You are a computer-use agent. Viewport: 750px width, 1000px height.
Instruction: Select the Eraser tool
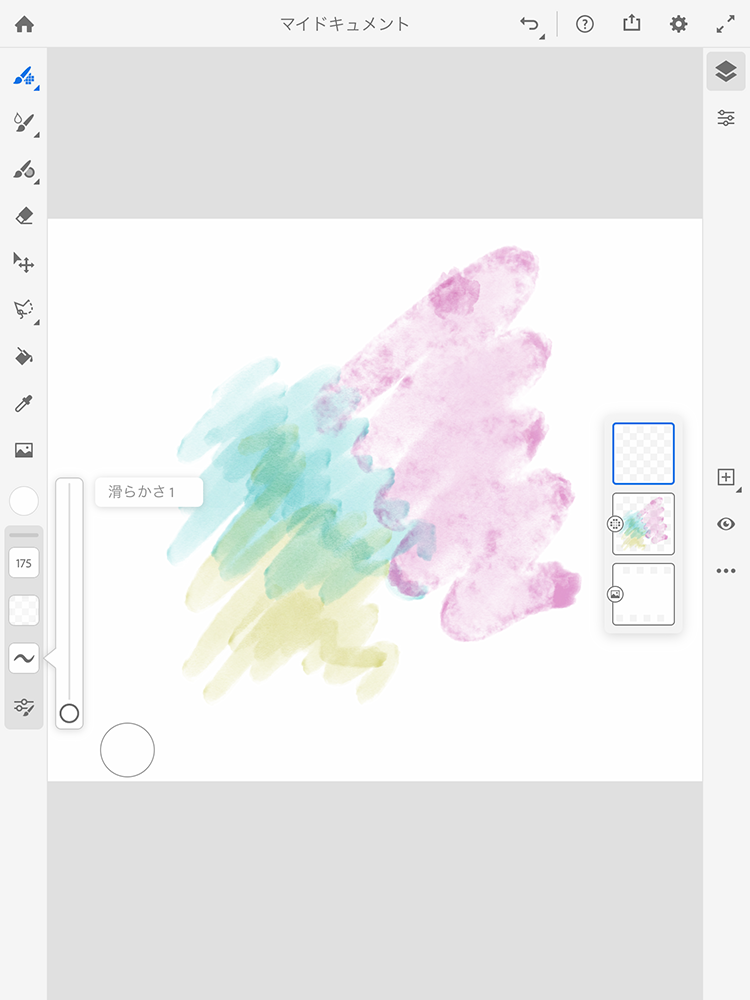coord(24,216)
